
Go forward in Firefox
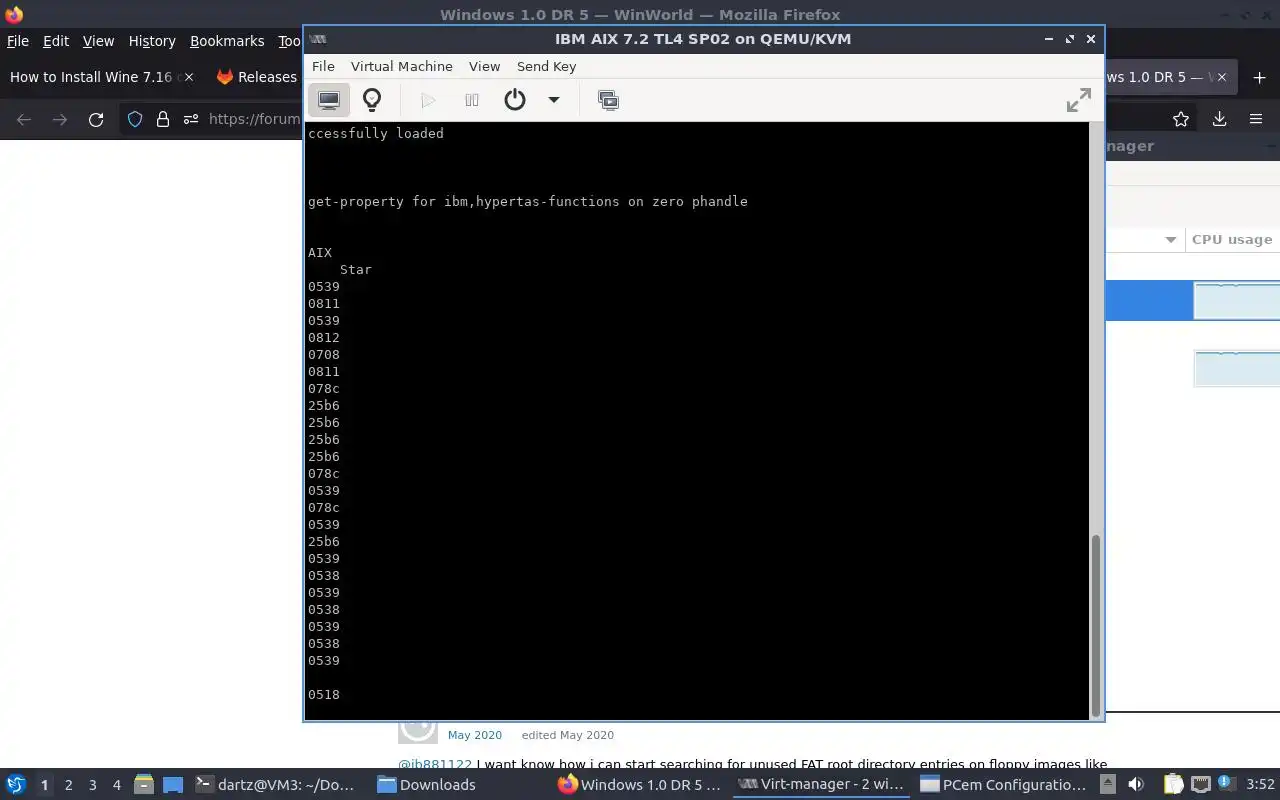coord(60,119)
